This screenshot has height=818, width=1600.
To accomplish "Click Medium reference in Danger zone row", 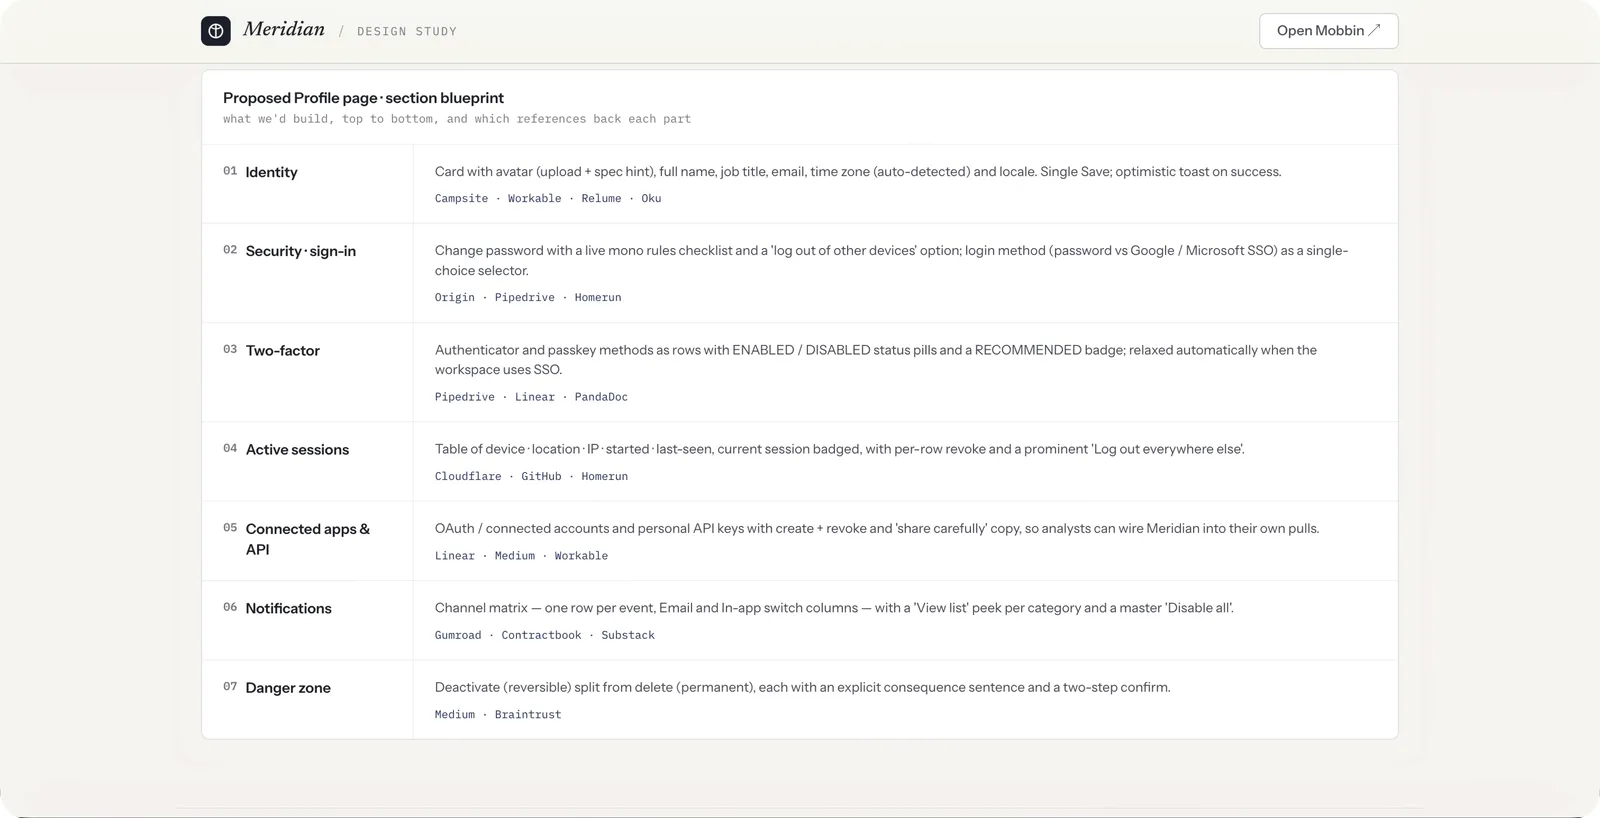I will tap(455, 715).
